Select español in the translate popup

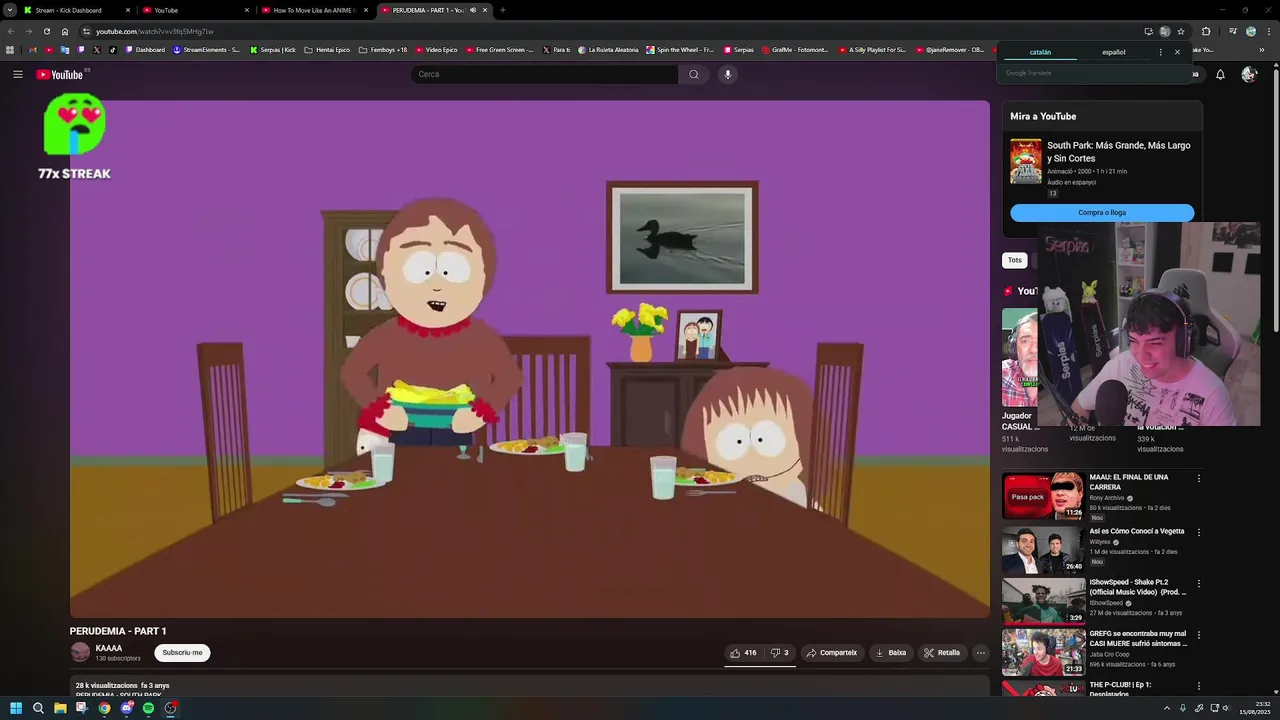pyautogui.click(x=1114, y=52)
